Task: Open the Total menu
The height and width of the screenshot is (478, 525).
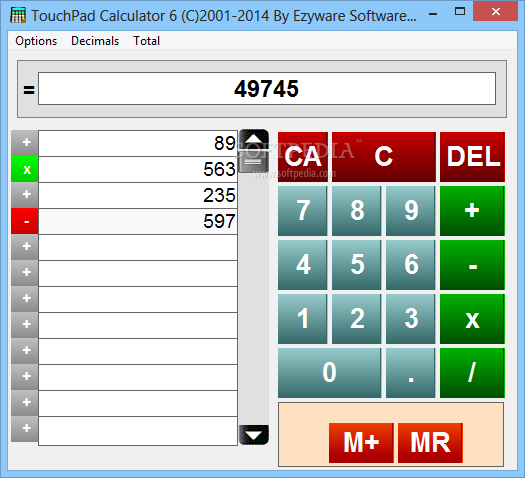Action: (146, 41)
